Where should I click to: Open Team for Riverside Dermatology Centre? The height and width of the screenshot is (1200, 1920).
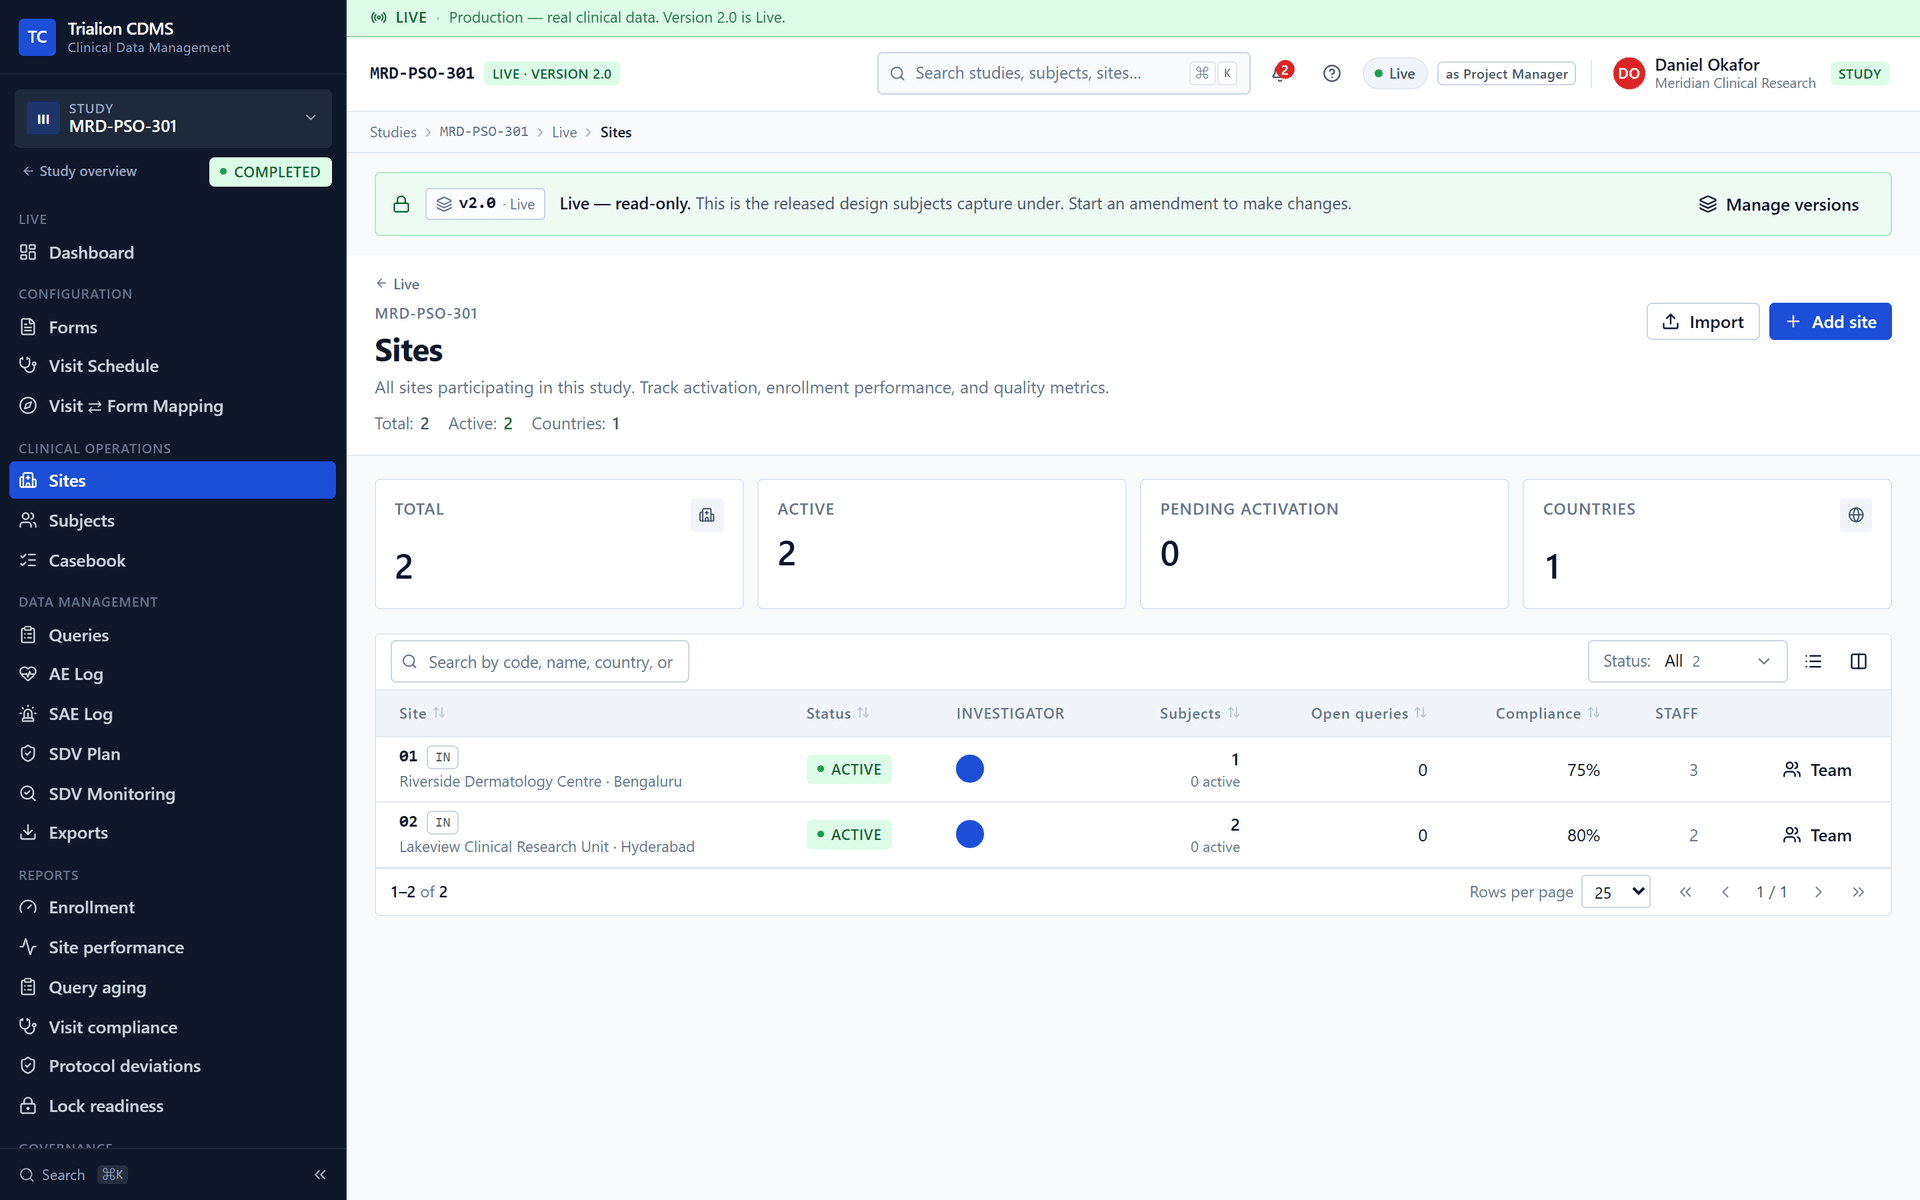(x=1817, y=769)
